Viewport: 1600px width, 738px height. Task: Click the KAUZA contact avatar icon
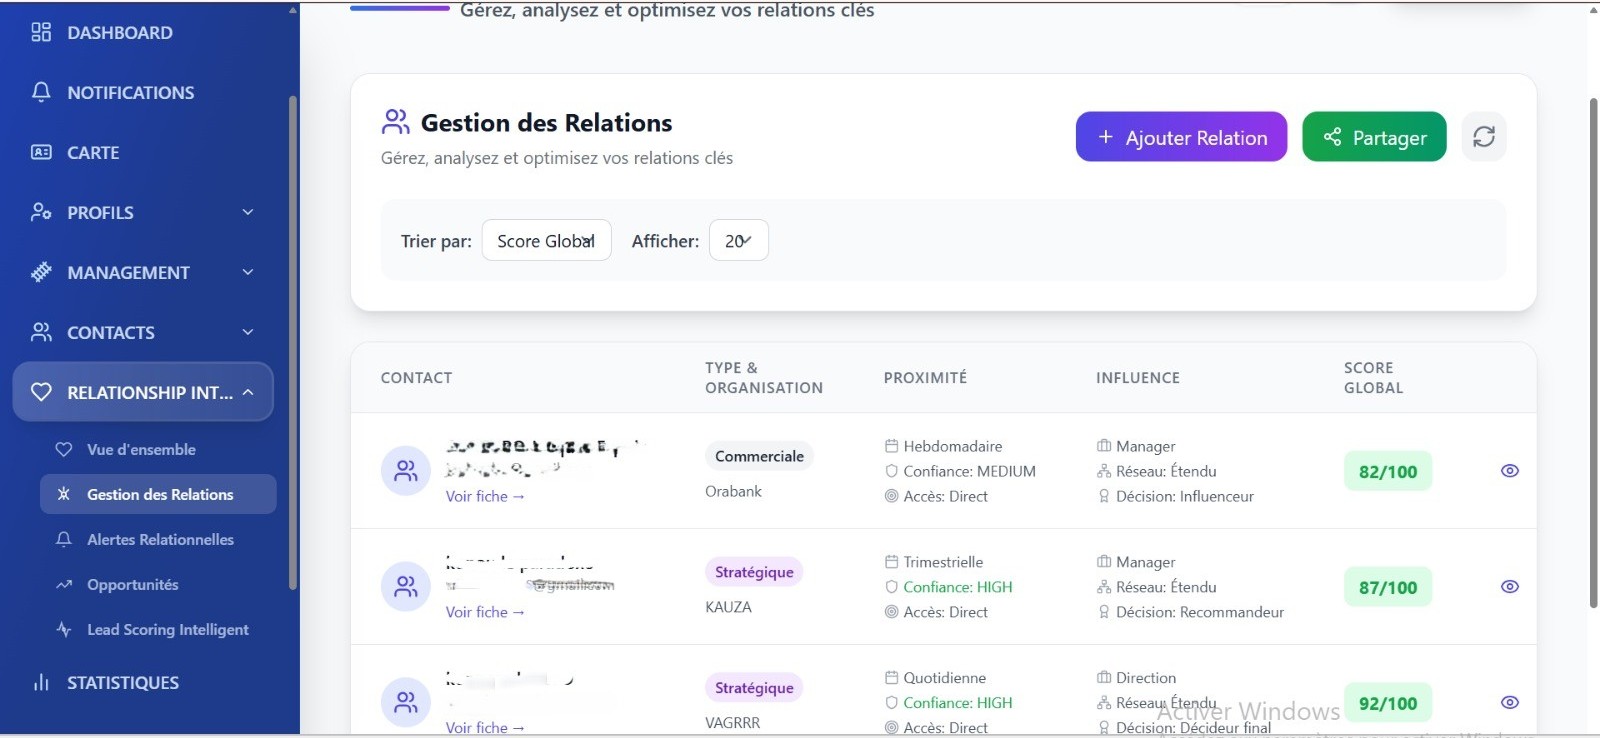(406, 587)
